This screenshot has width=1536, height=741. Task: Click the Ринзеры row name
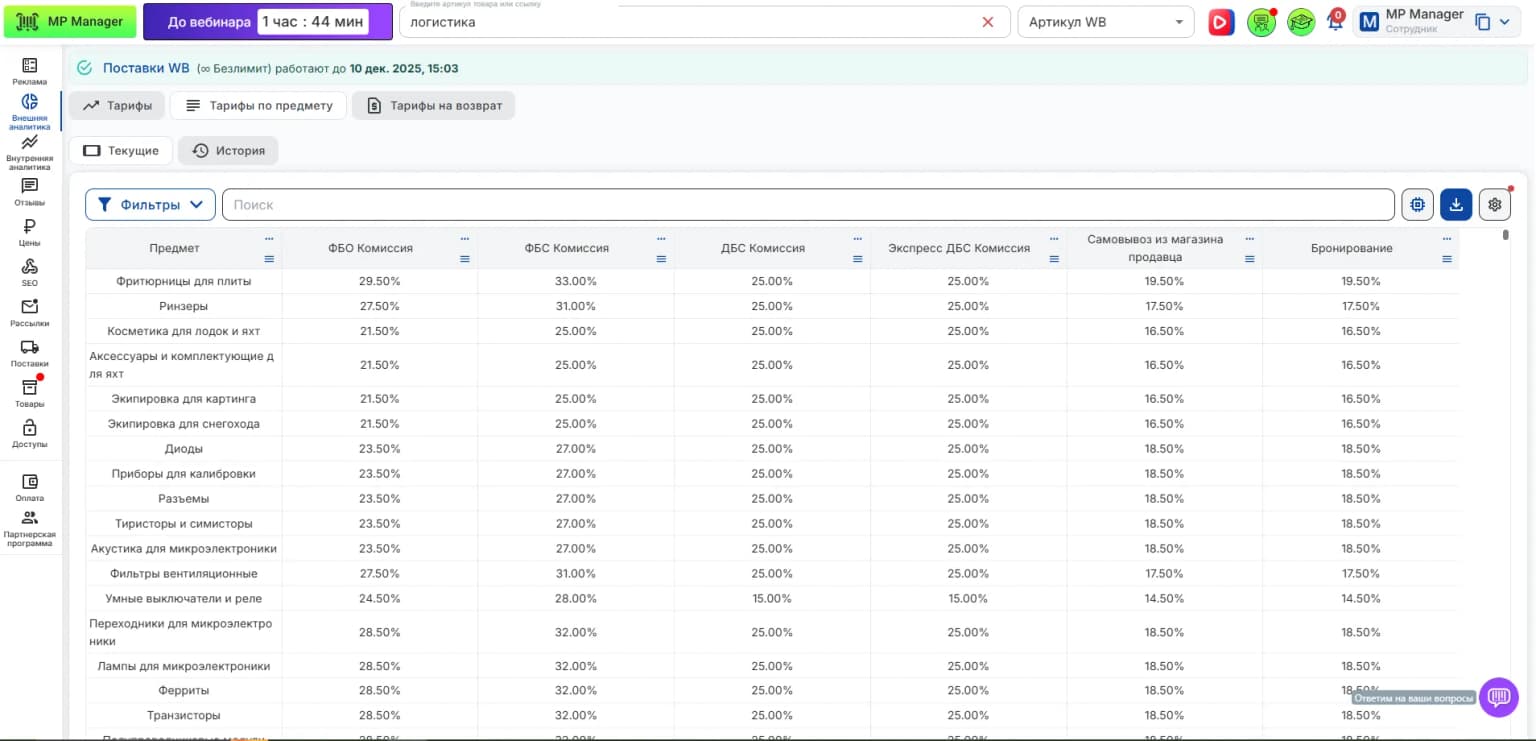click(184, 306)
